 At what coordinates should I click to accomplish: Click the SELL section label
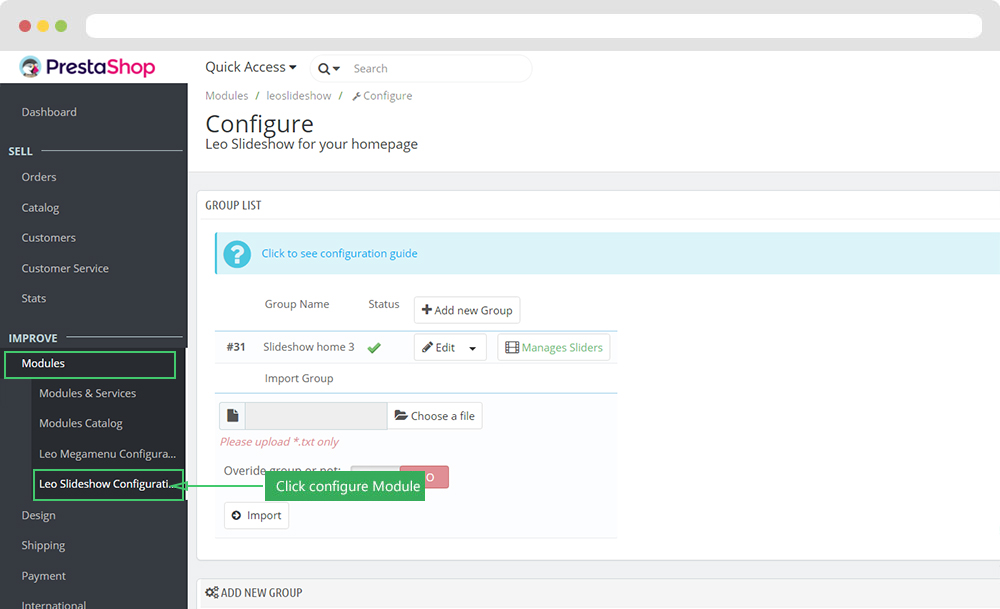click(20, 151)
